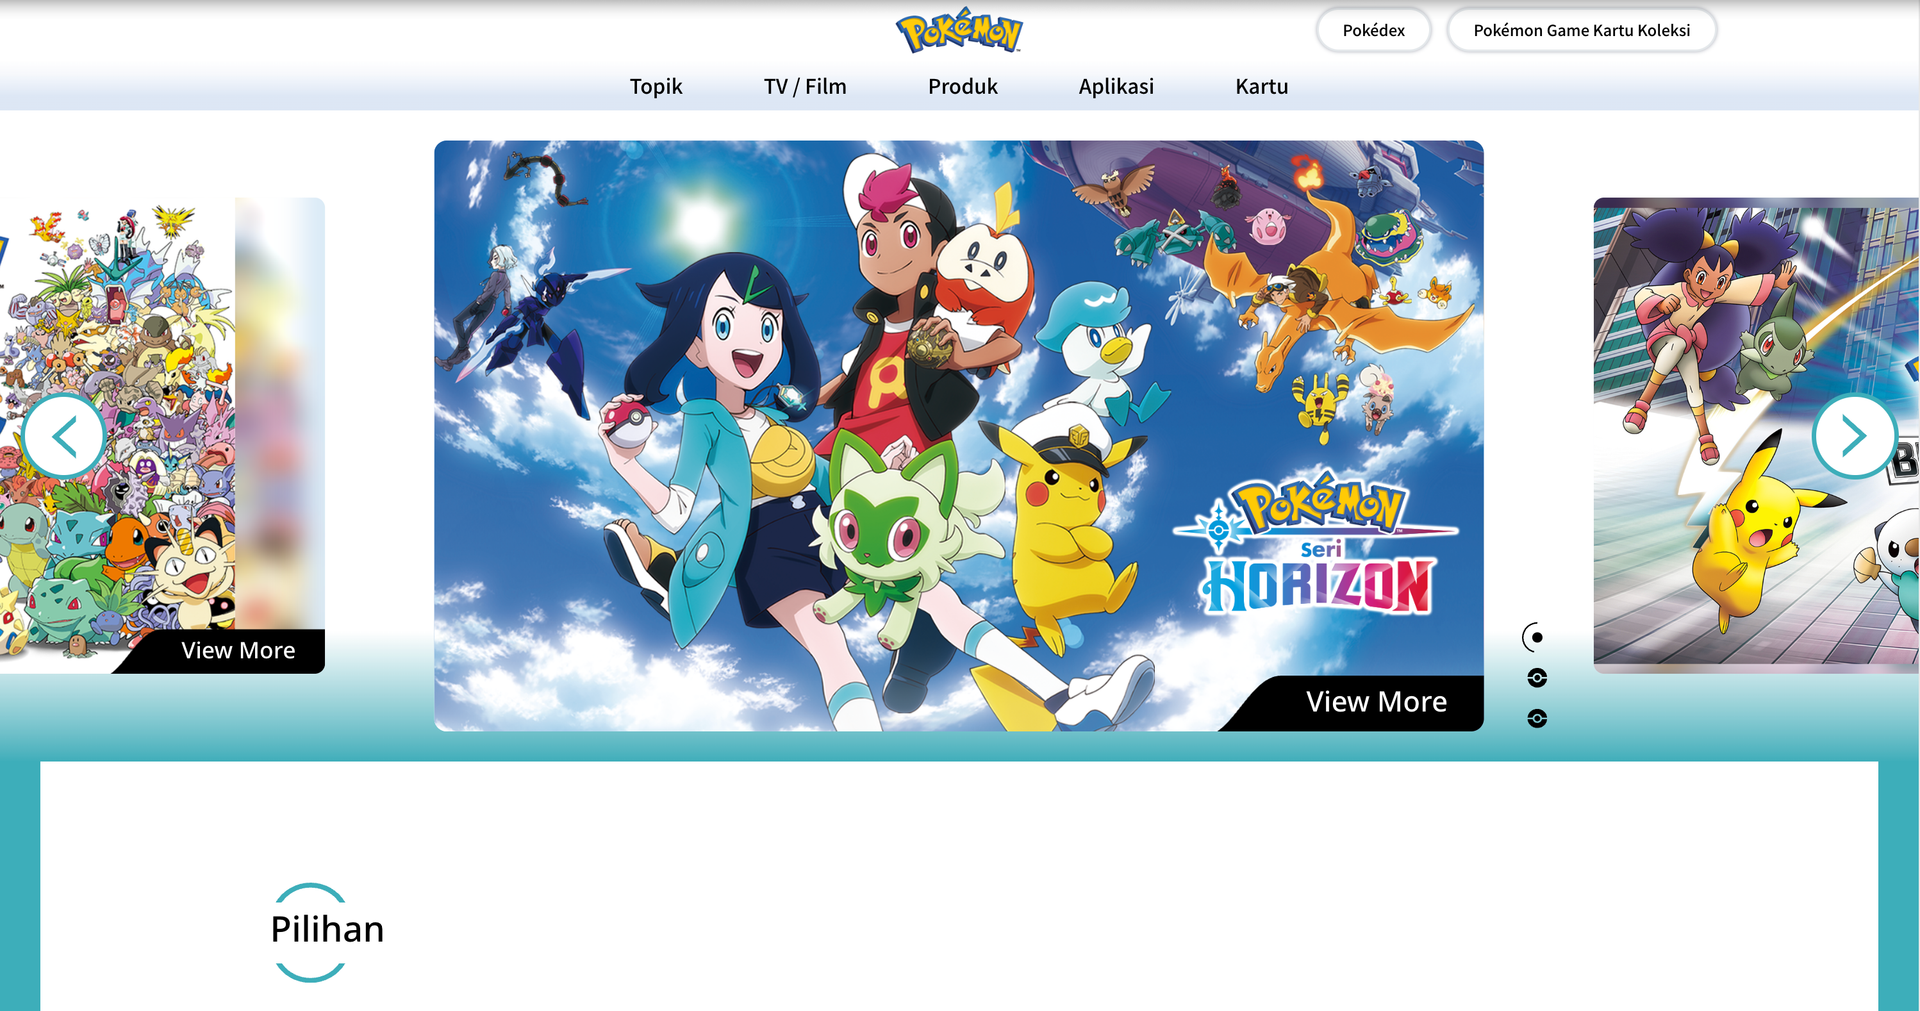Select the second carousel Poké Ball indicator
The width and height of the screenshot is (1920, 1011).
coord(1537,678)
